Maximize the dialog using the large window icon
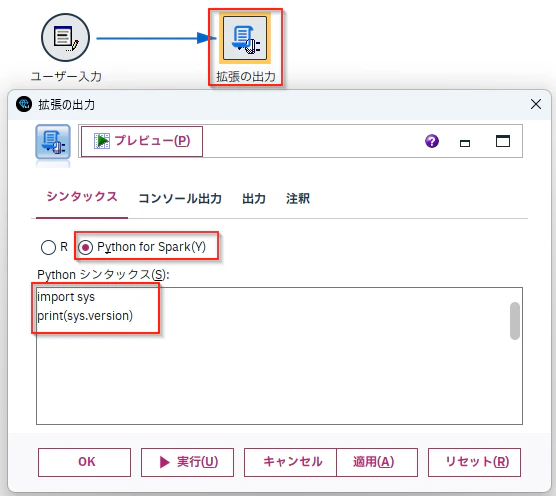The height and width of the screenshot is (496, 556). pos(503,141)
